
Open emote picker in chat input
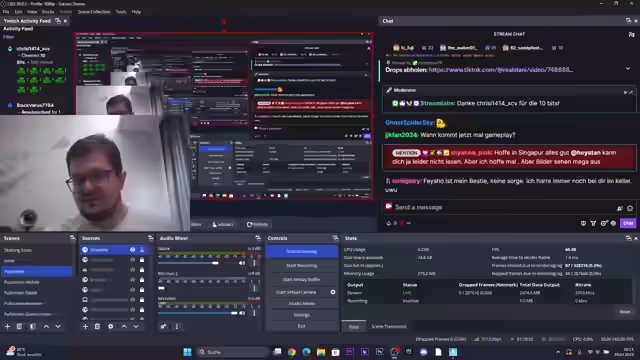point(630,208)
